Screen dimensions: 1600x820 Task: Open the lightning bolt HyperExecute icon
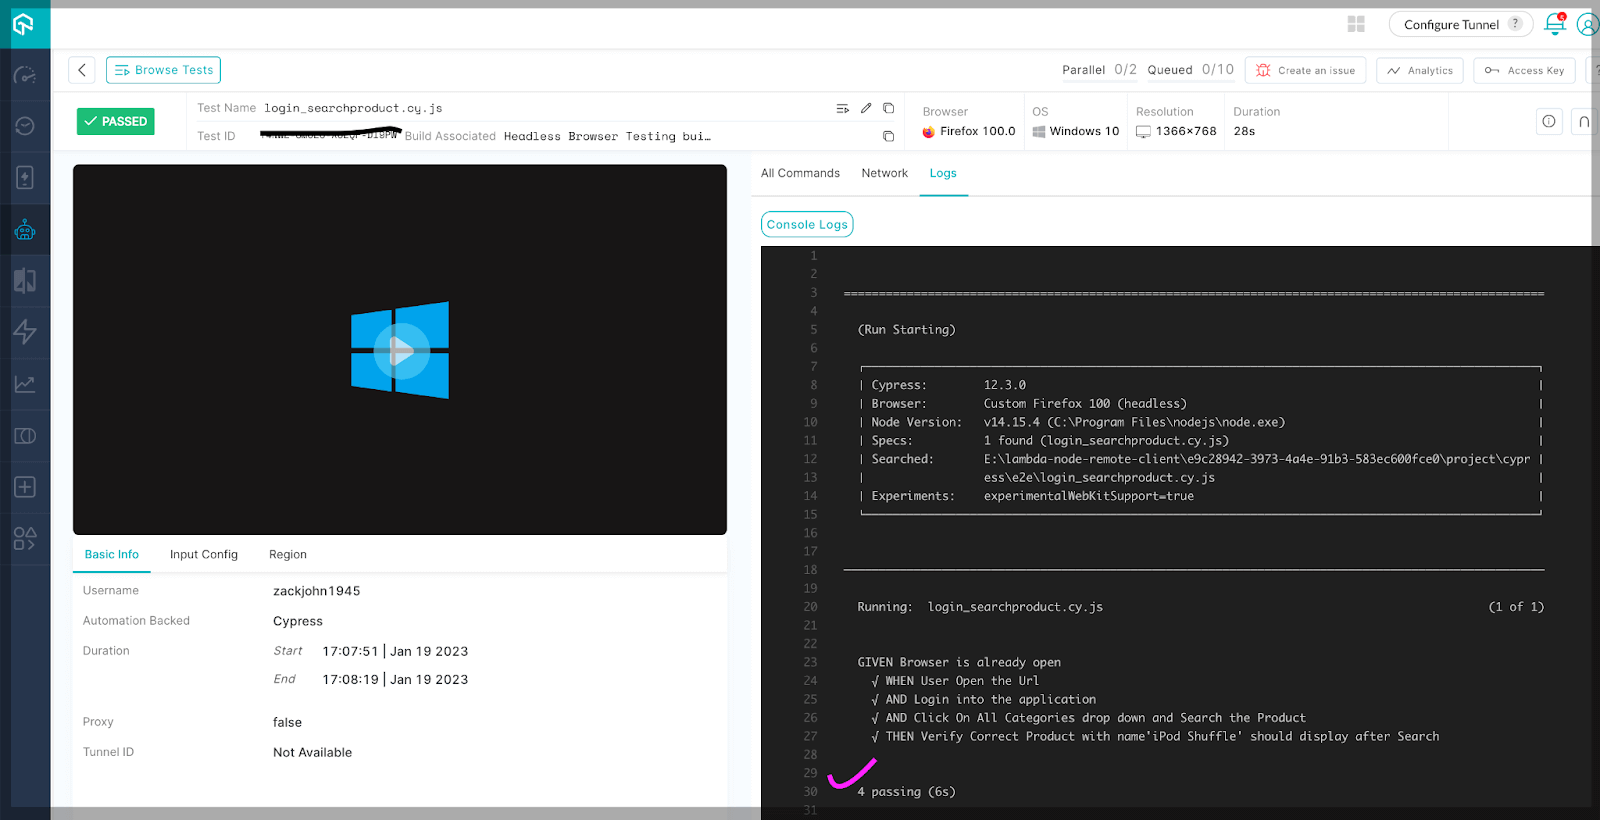tap(25, 332)
